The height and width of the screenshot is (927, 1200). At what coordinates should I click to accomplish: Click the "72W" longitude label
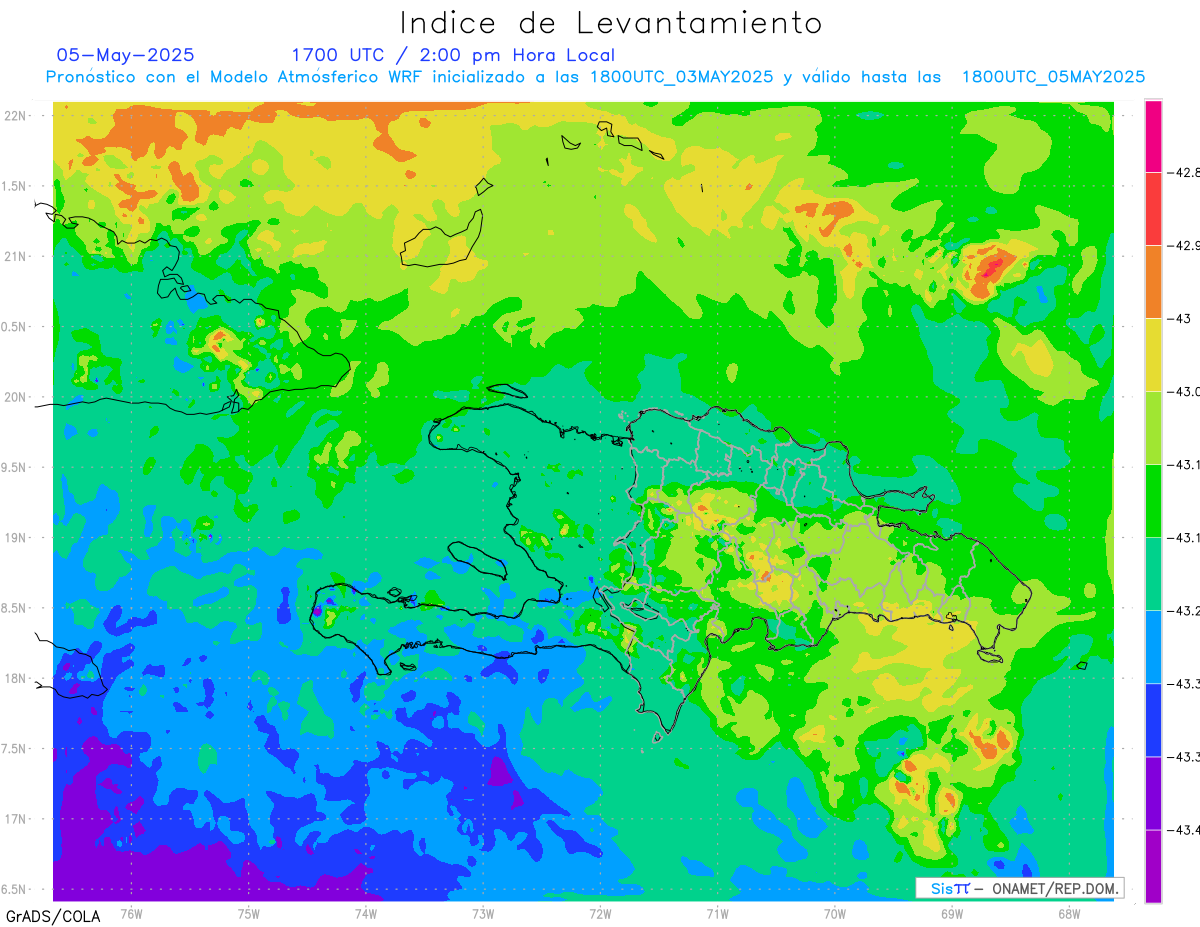pos(600,914)
